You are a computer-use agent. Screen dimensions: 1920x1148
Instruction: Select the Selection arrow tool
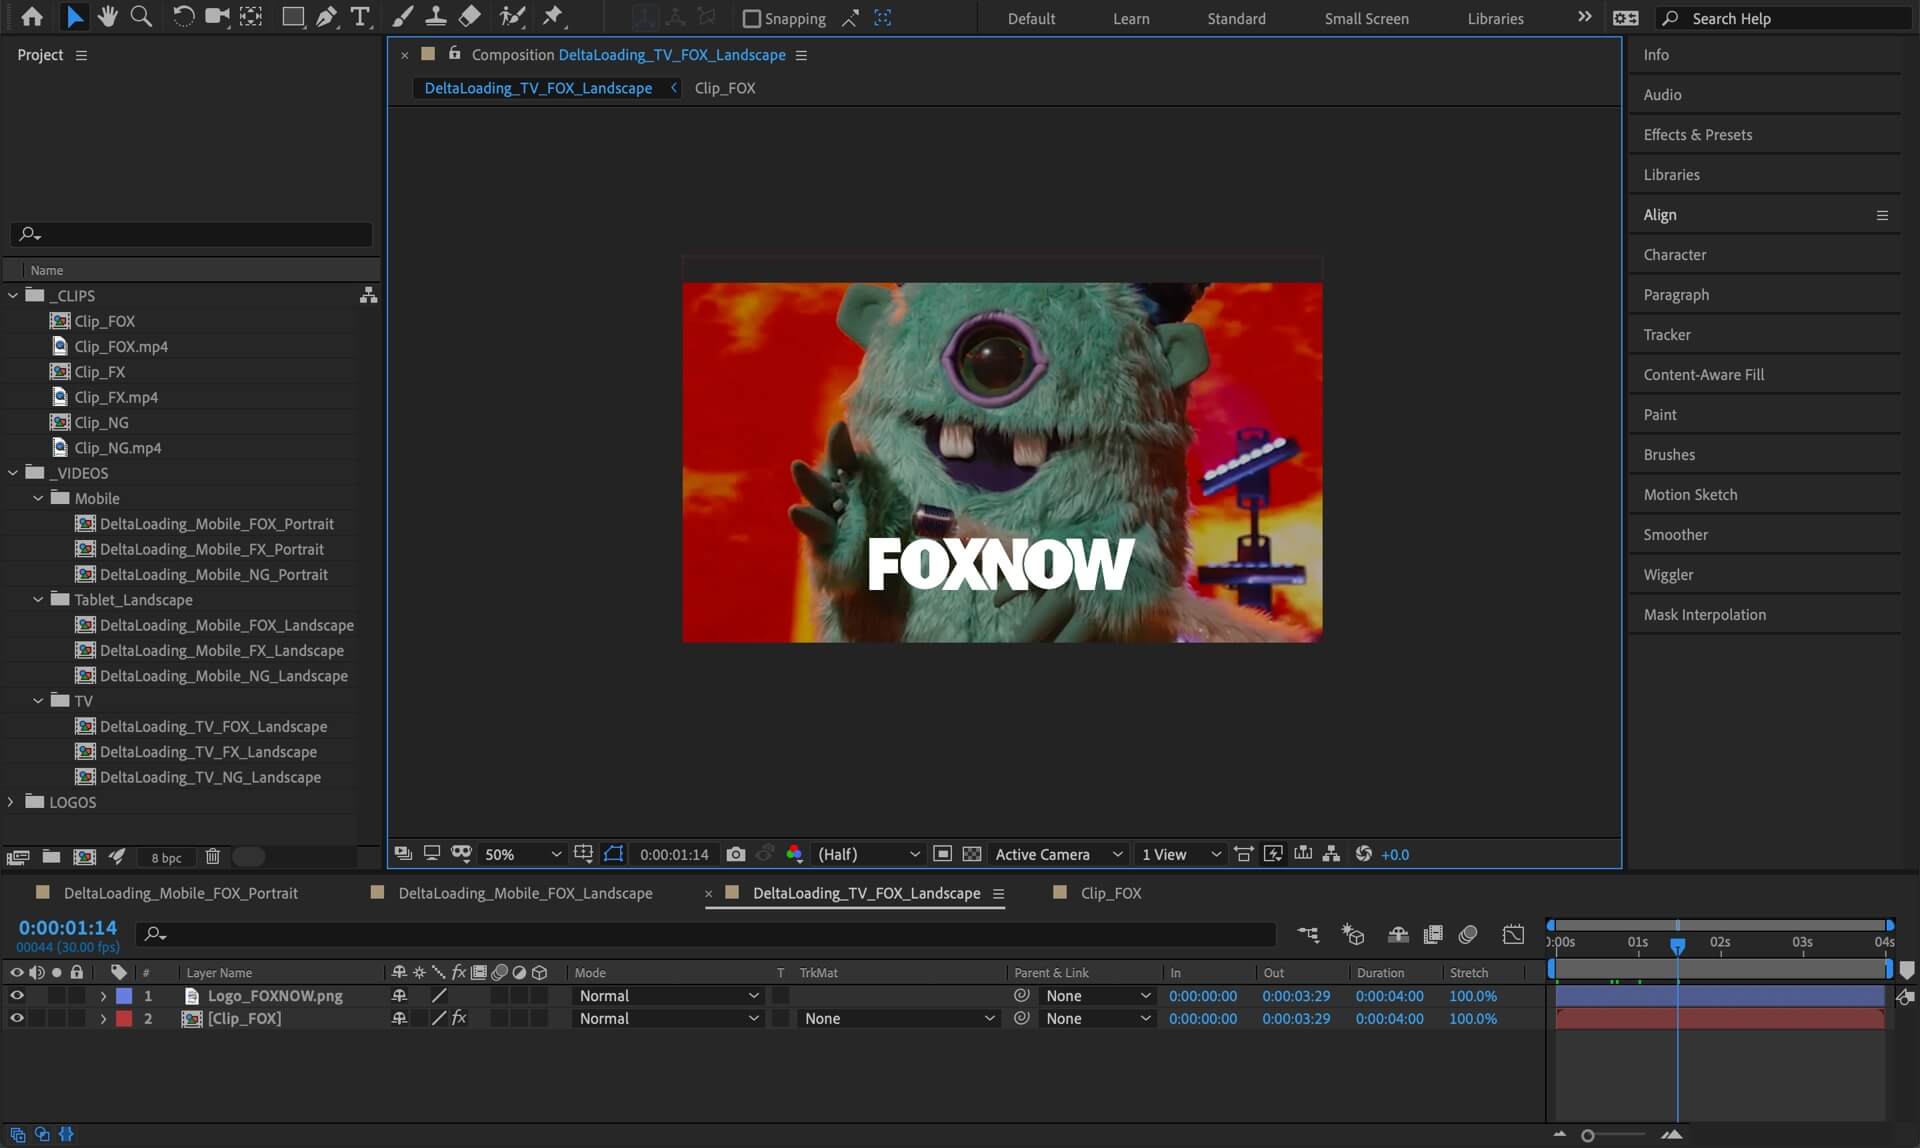75,17
